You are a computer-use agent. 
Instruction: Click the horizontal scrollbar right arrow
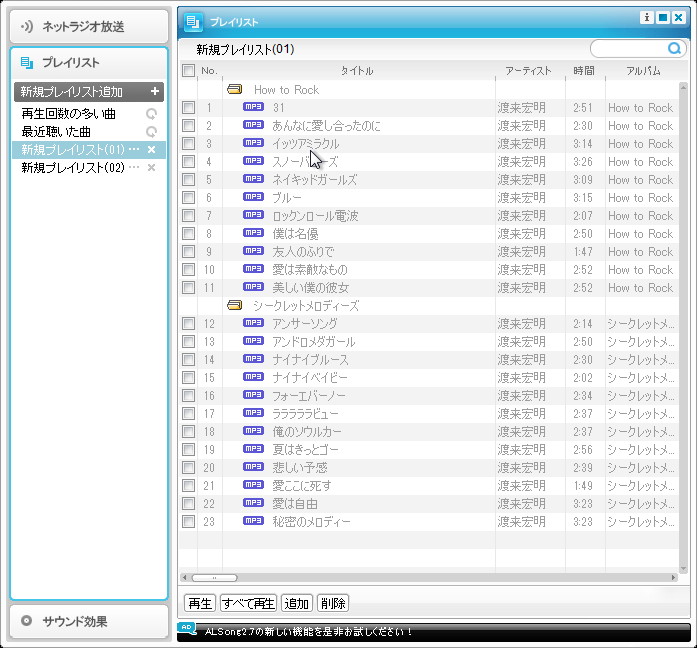[x=674, y=578]
